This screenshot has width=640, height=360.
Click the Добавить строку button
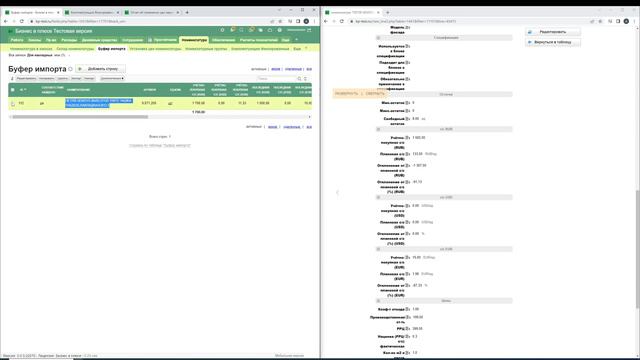(100, 69)
